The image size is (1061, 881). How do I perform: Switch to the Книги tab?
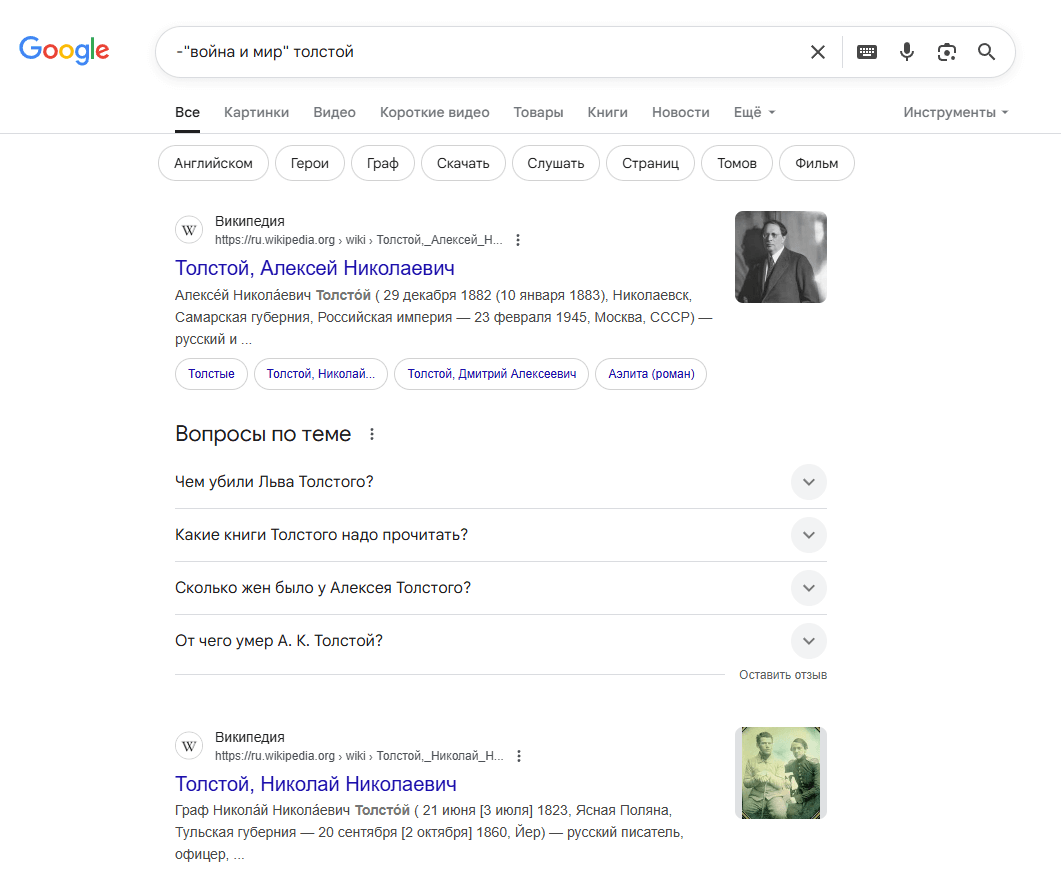(x=608, y=112)
